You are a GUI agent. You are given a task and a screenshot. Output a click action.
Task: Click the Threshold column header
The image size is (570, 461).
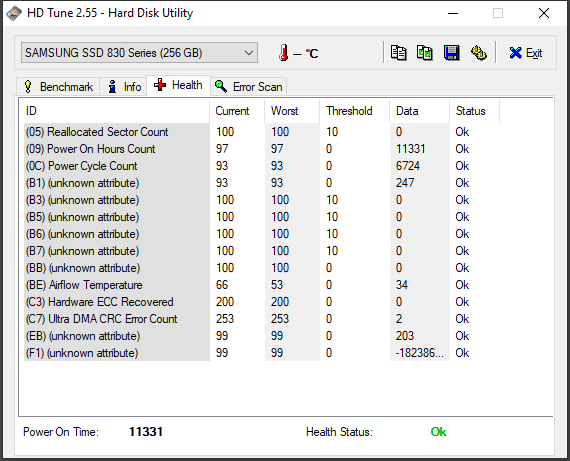(x=354, y=111)
